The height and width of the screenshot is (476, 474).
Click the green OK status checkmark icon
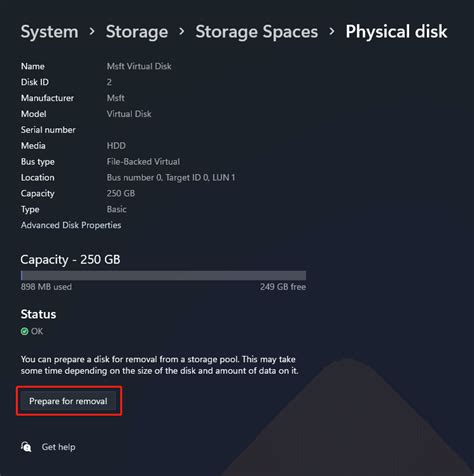pos(24,331)
